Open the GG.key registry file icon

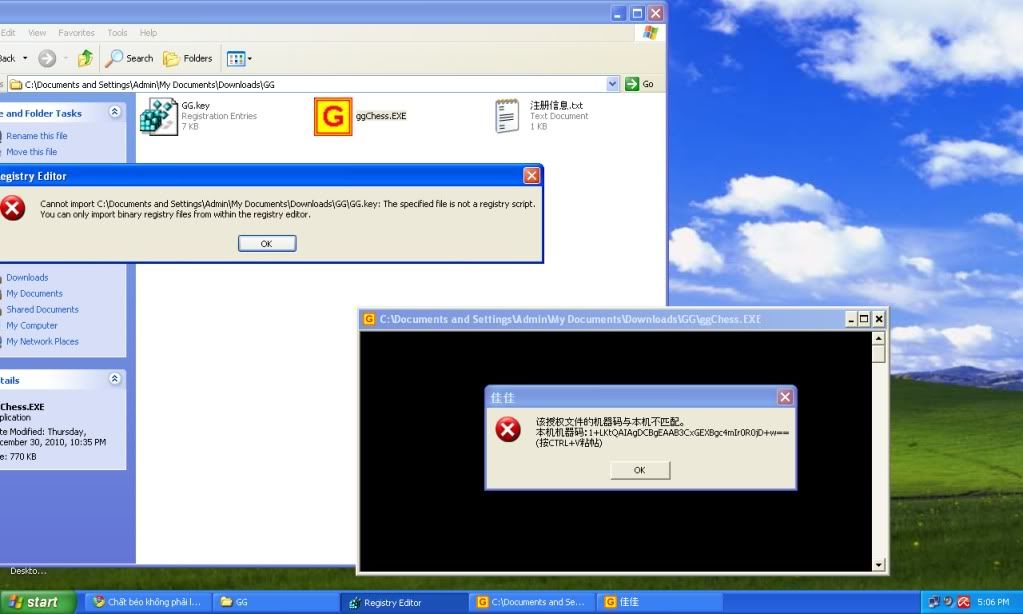point(159,116)
